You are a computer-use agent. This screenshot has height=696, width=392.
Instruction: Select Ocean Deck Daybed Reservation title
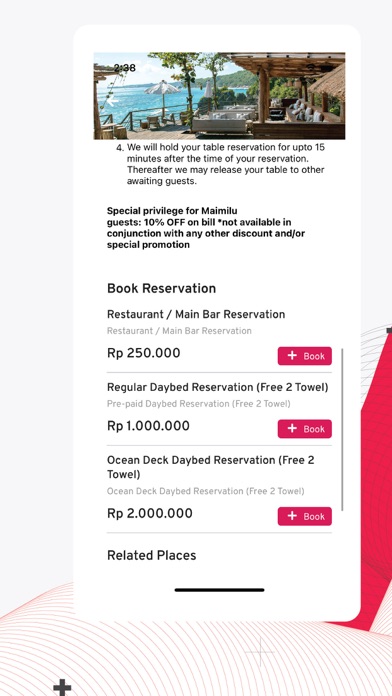210,467
